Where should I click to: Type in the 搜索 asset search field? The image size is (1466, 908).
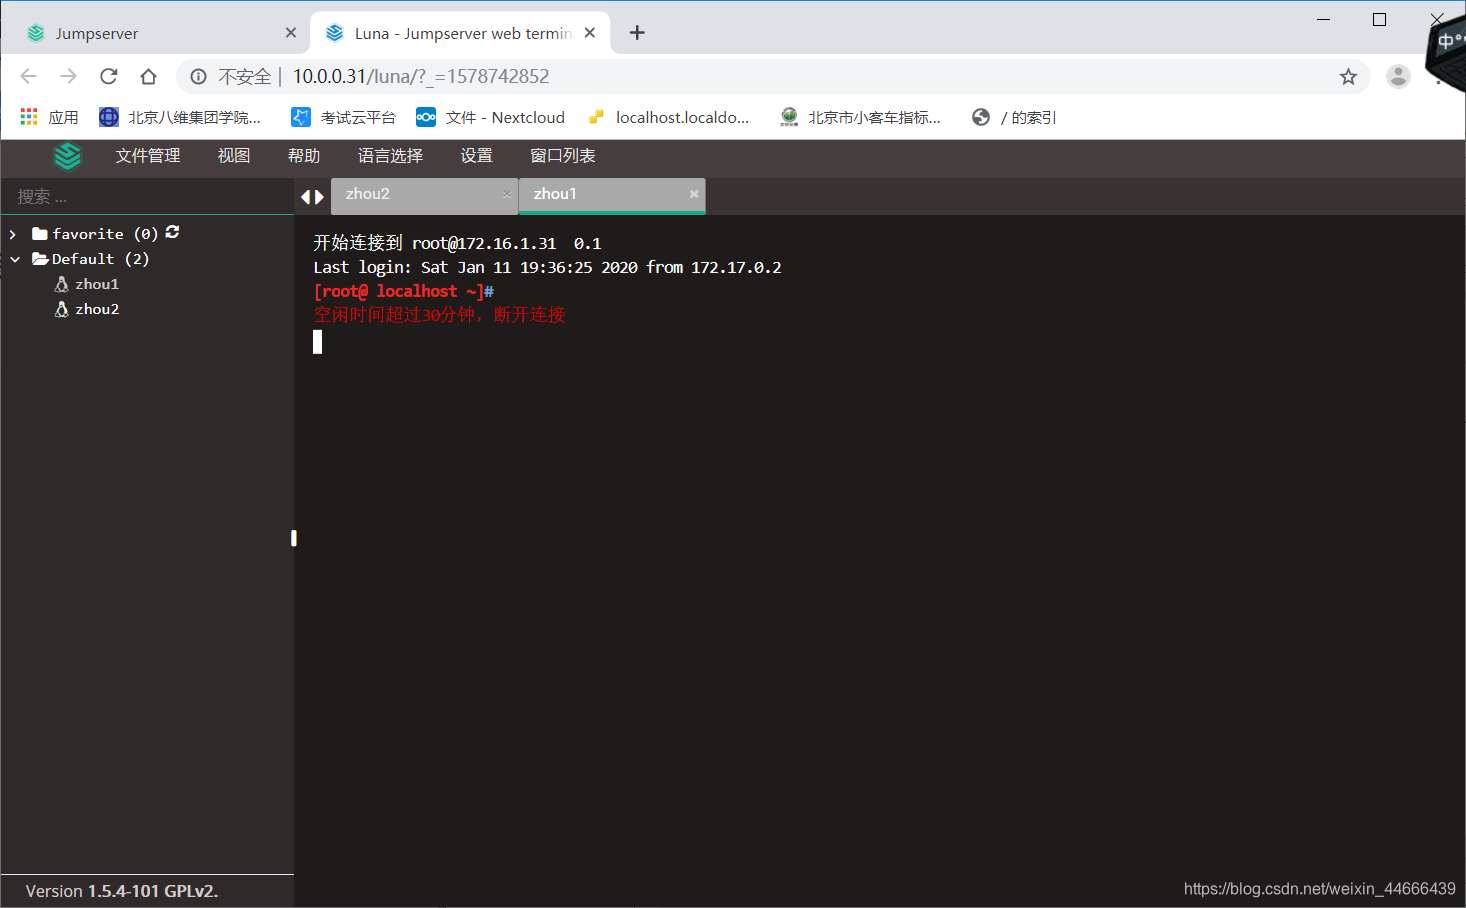coord(148,197)
